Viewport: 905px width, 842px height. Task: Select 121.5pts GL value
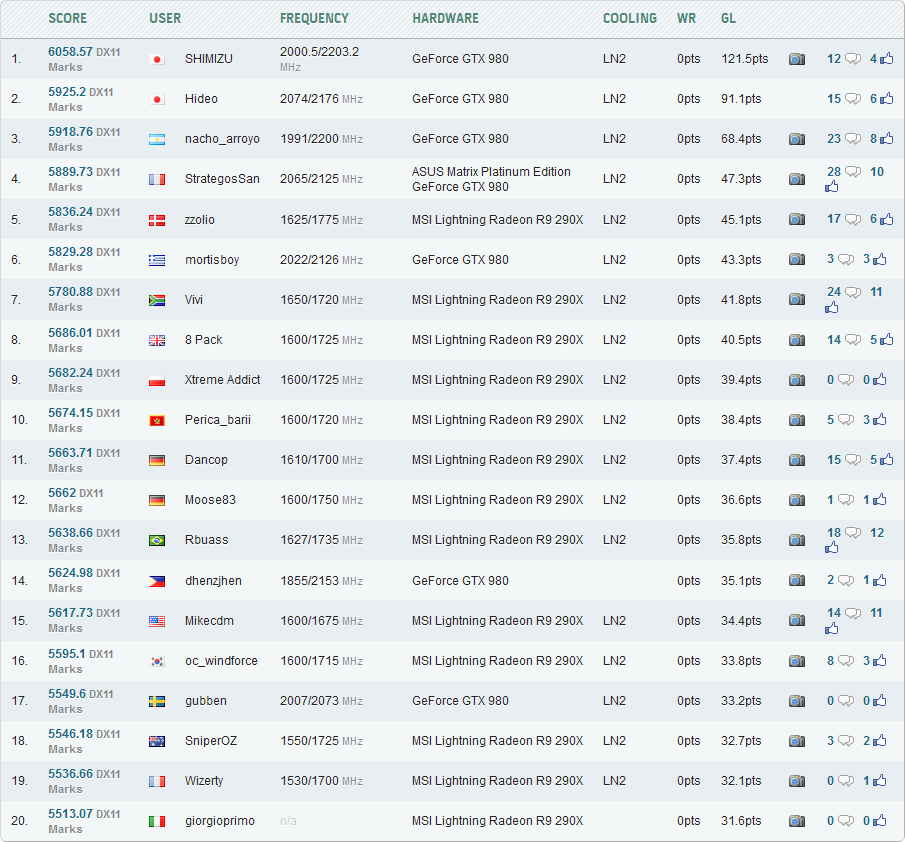[x=745, y=59]
